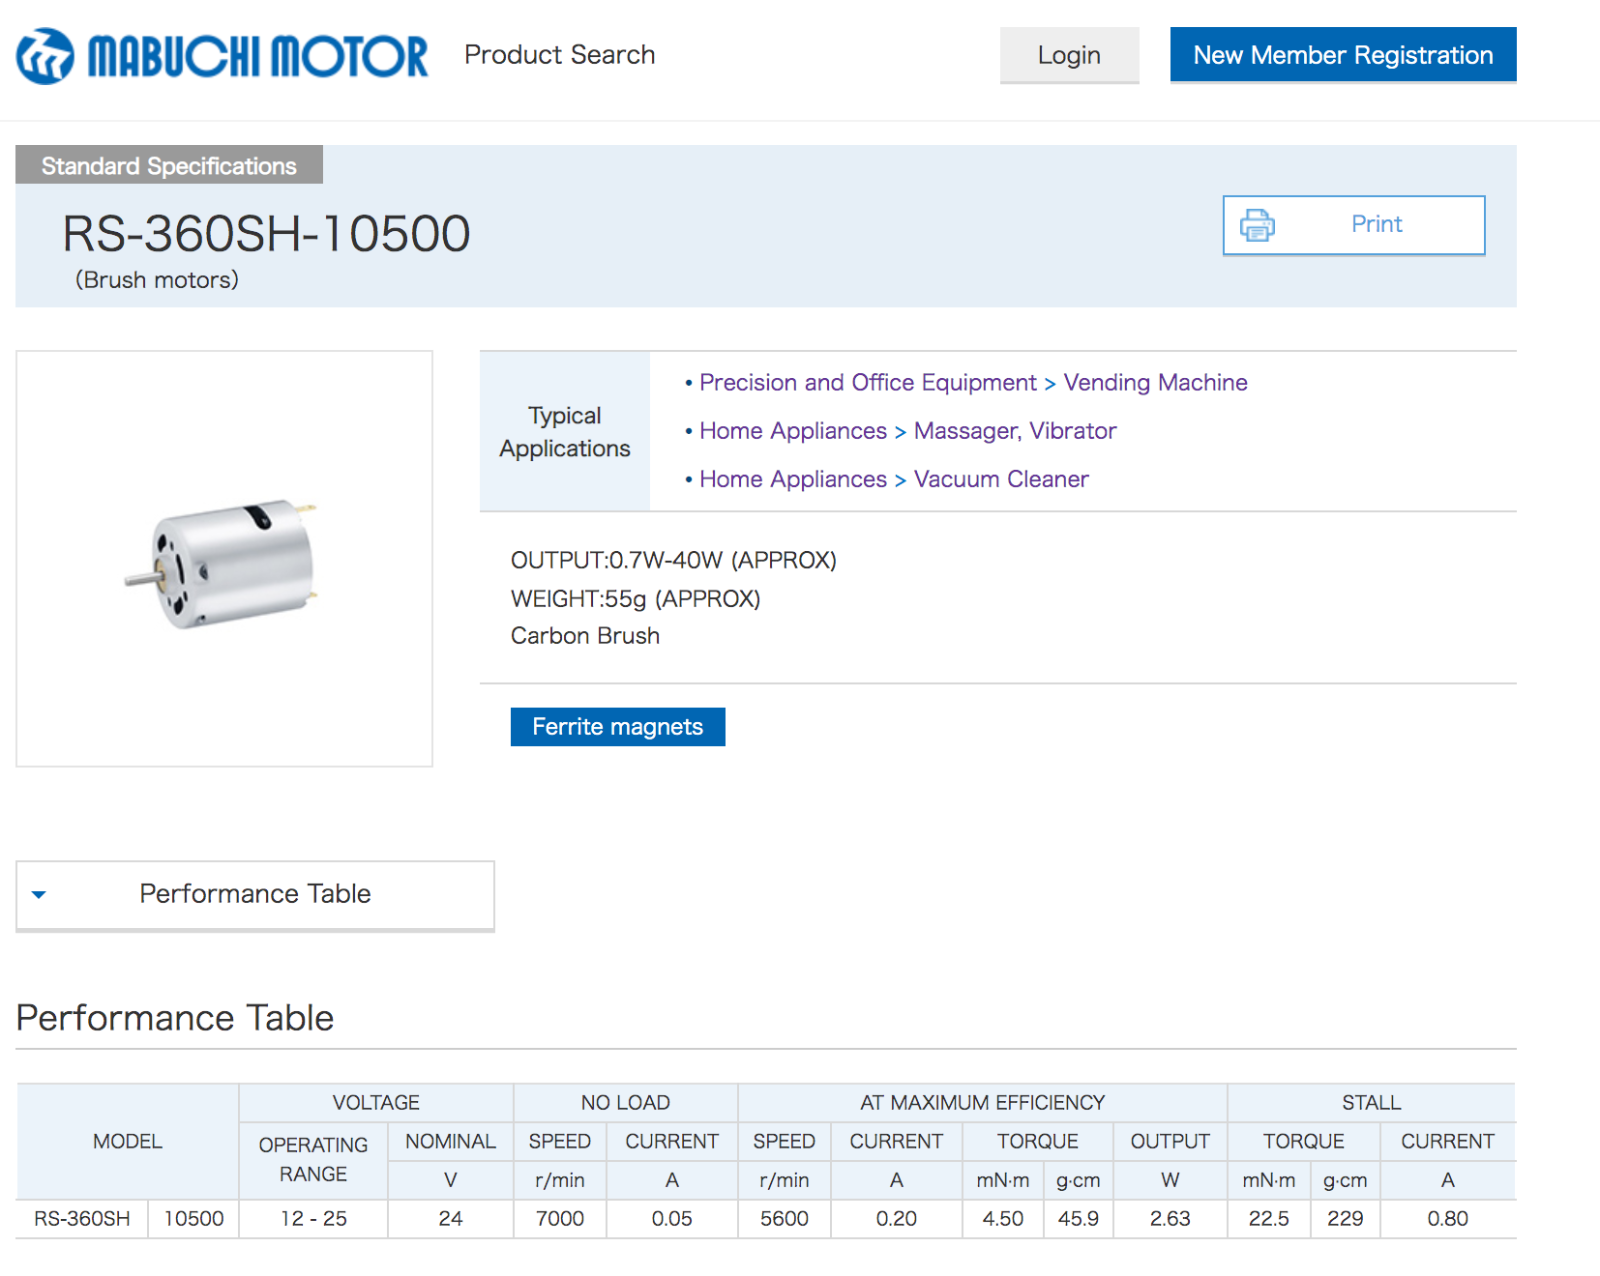Open the Vending Machine application link
The height and width of the screenshot is (1276, 1600).
click(1155, 383)
